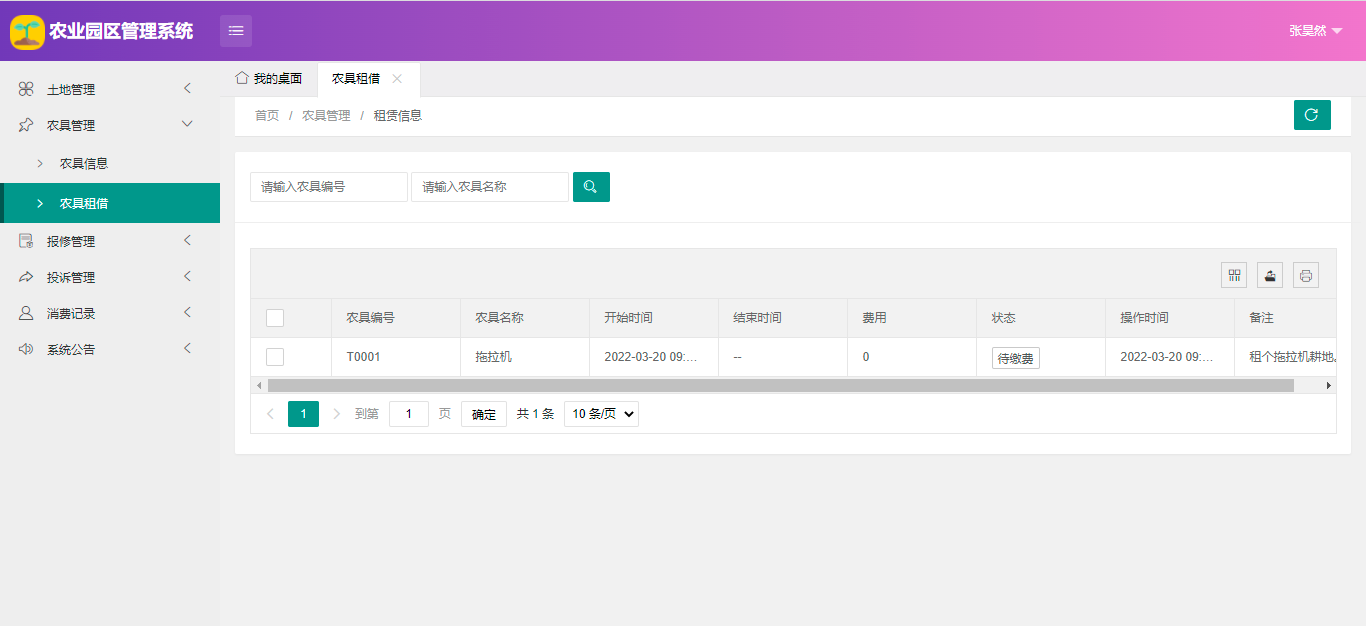
Task: Go to next page arrow
Action: (x=336, y=414)
